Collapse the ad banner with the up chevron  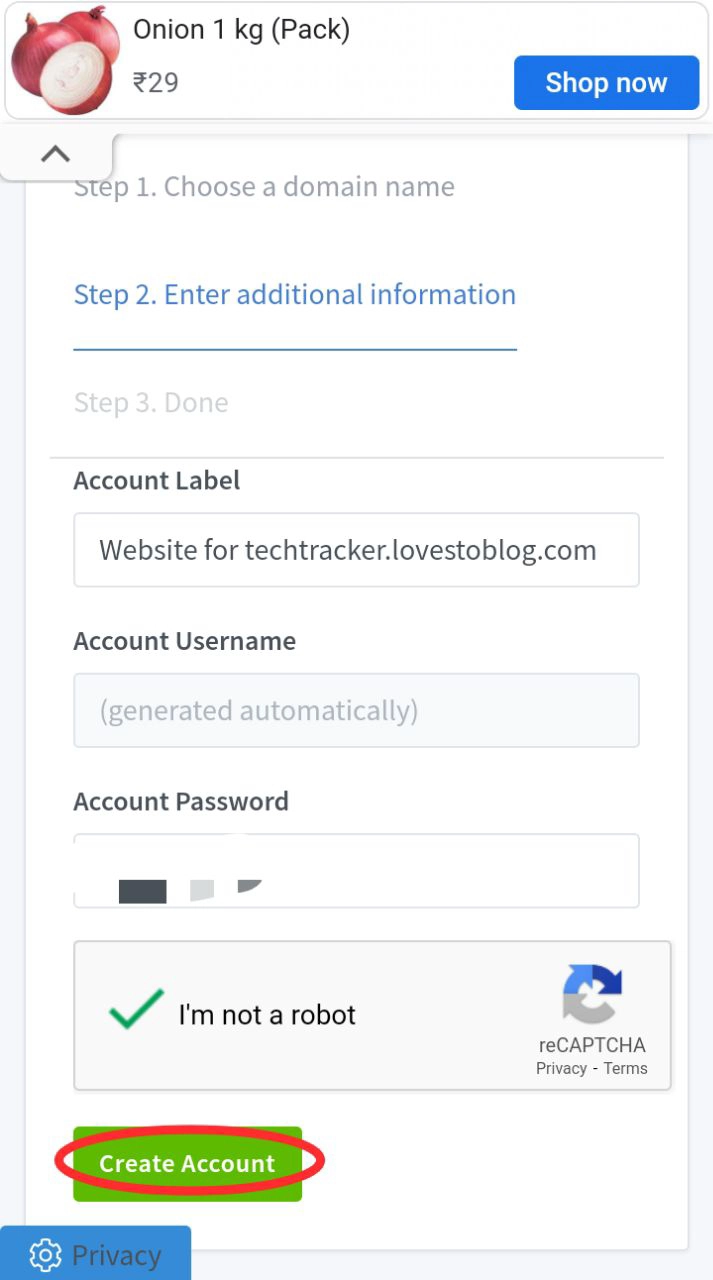pyautogui.click(x=56, y=154)
